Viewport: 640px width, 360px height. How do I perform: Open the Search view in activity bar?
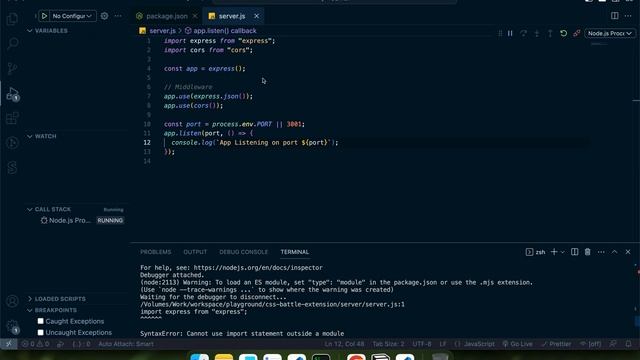12,43
